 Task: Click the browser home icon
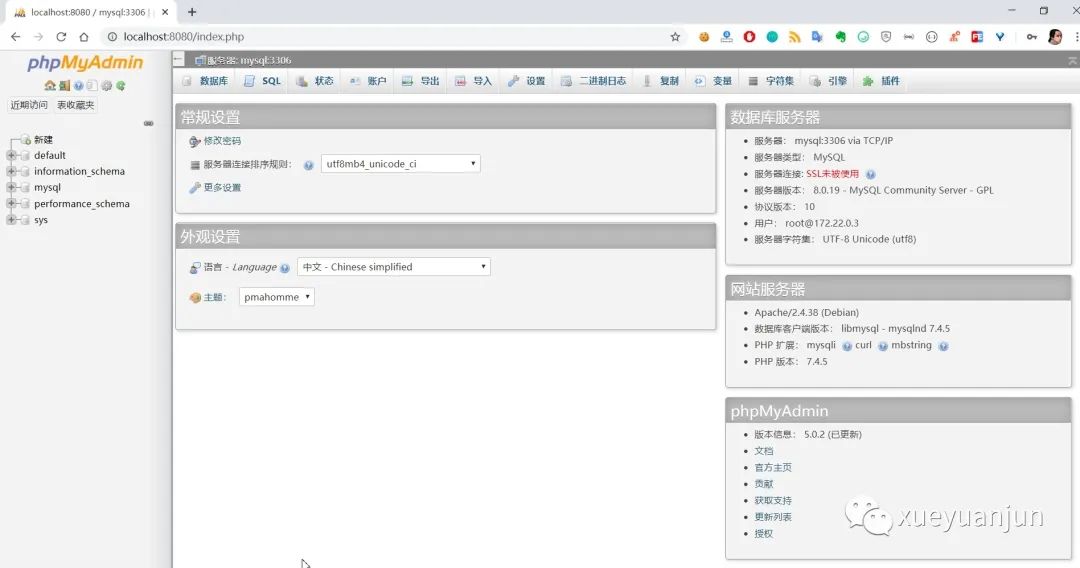coord(84,36)
